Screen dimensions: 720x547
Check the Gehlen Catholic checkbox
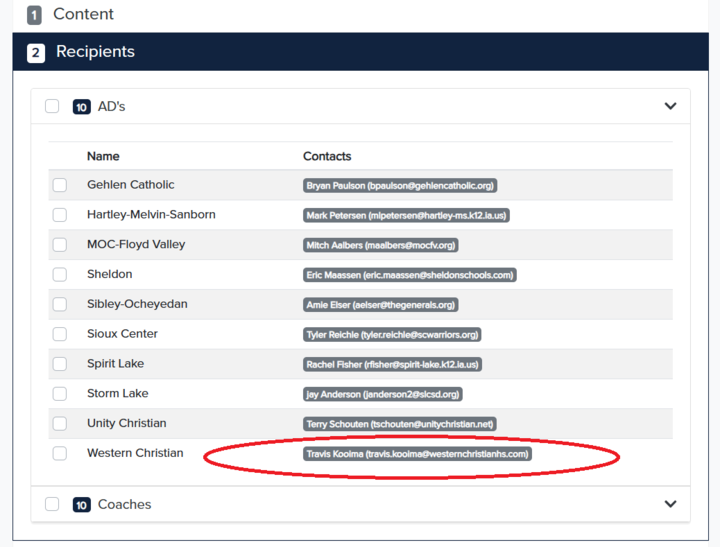[x=60, y=185]
